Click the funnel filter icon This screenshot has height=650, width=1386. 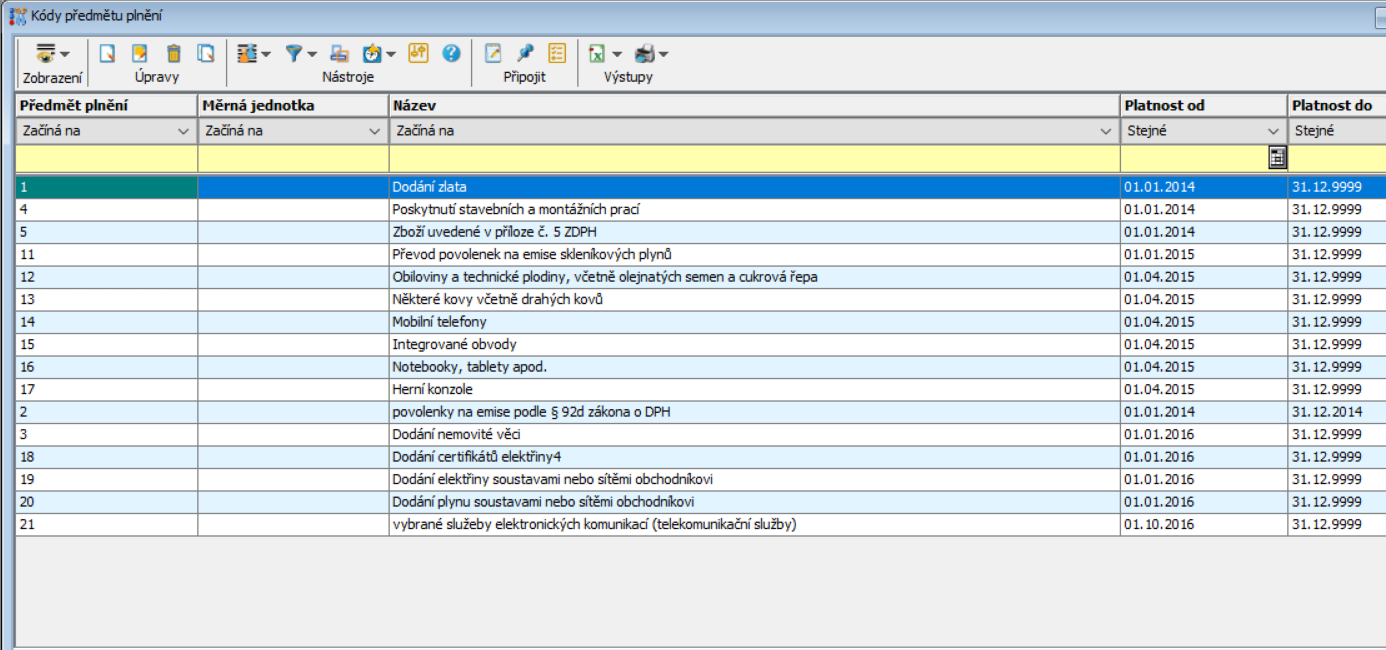pos(294,54)
